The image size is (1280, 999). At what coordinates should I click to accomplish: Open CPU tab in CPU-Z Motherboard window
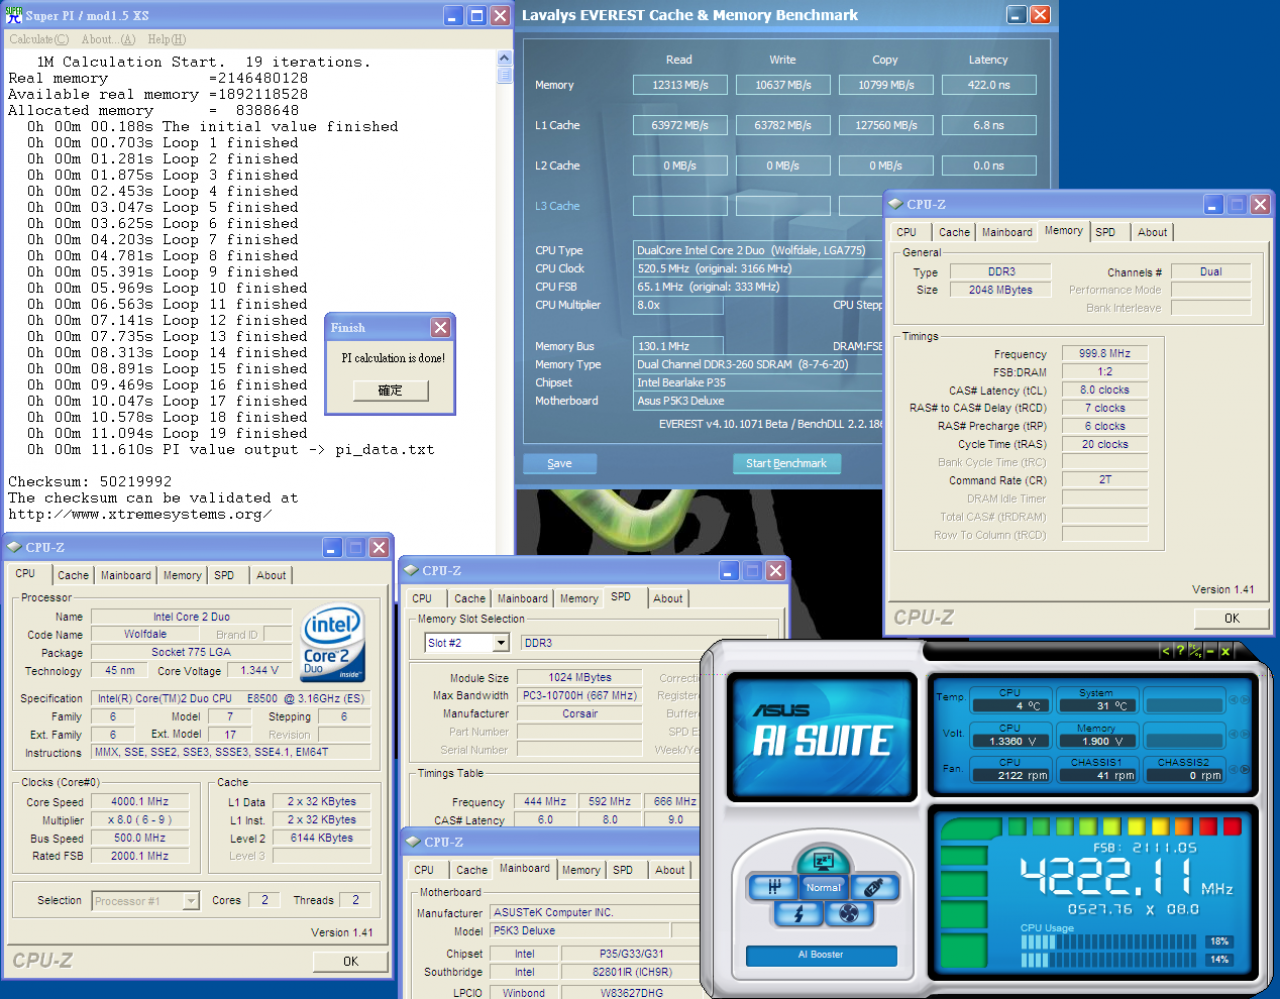click(424, 870)
